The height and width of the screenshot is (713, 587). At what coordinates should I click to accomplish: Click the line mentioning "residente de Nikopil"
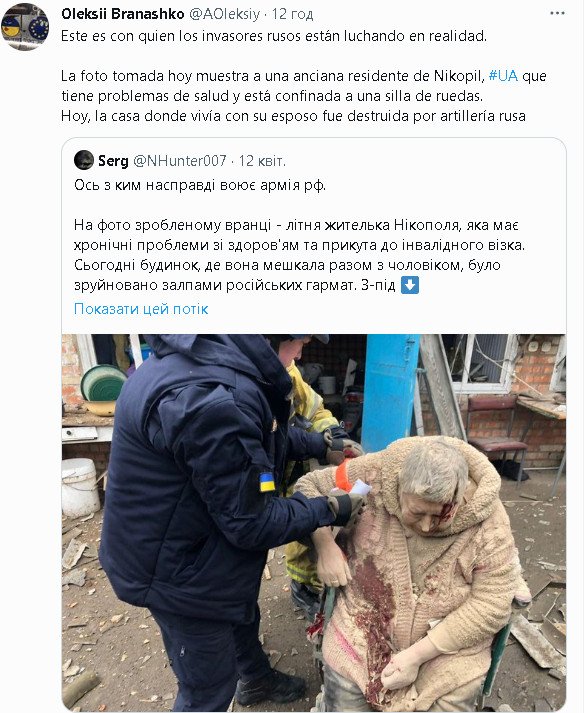[303, 75]
